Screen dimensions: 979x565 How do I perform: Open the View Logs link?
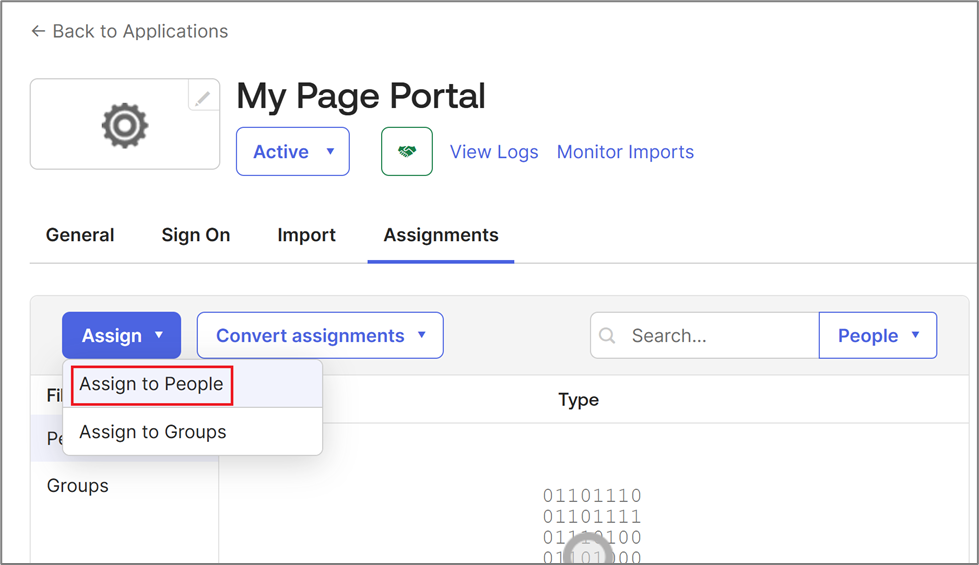[494, 152]
